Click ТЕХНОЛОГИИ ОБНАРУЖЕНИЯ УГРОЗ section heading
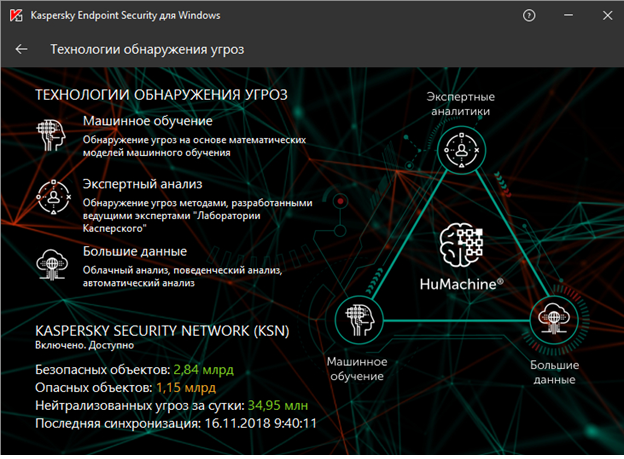This screenshot has height=459, width=624. 161,95
